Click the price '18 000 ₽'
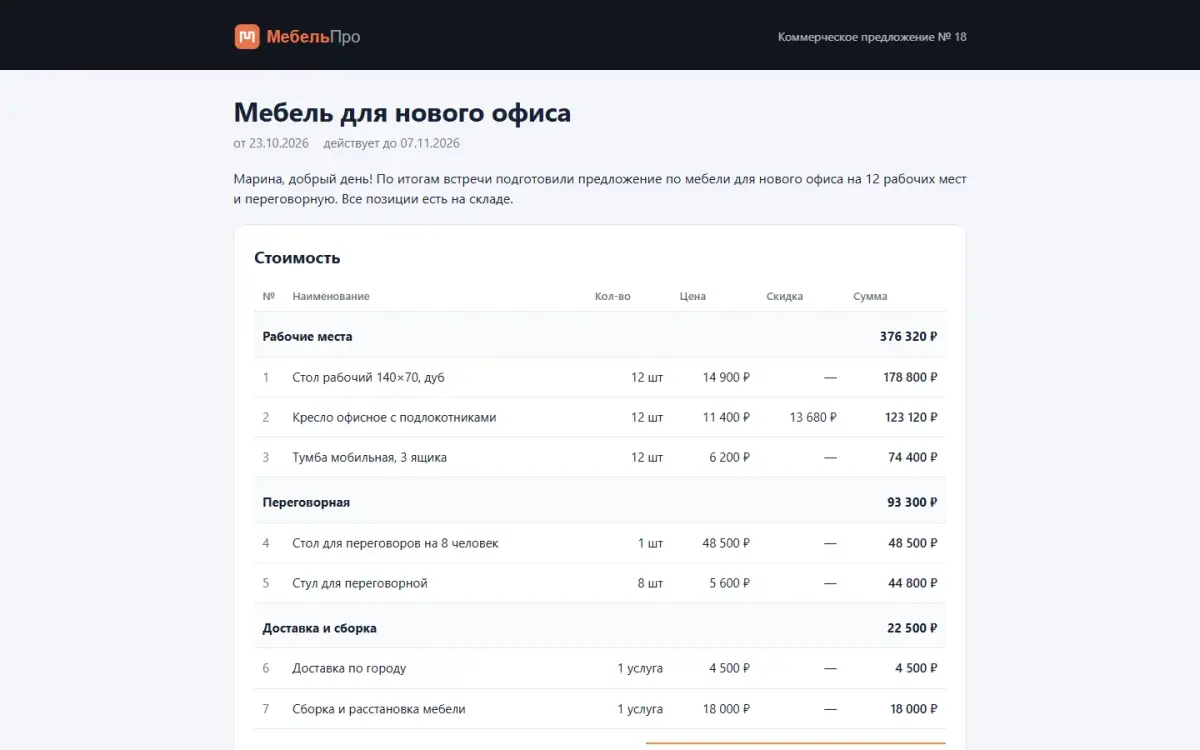 pos(727,709)
